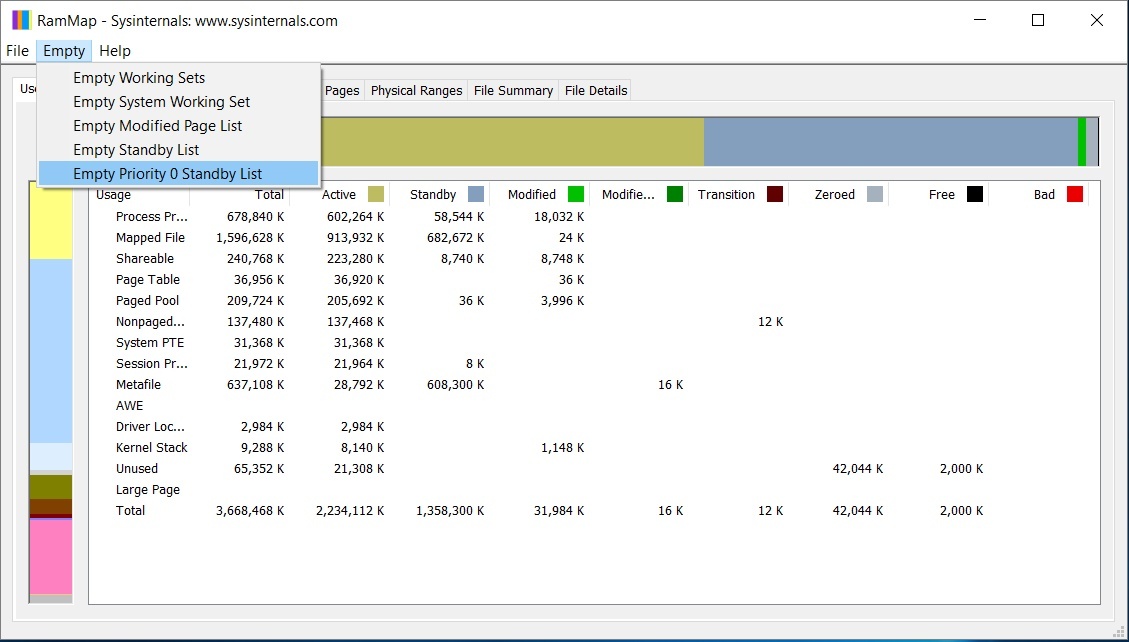Viewport: 1129px width, 642px height.
Task: Click the 12 K Nonpaged transition value
Action: 770,322
